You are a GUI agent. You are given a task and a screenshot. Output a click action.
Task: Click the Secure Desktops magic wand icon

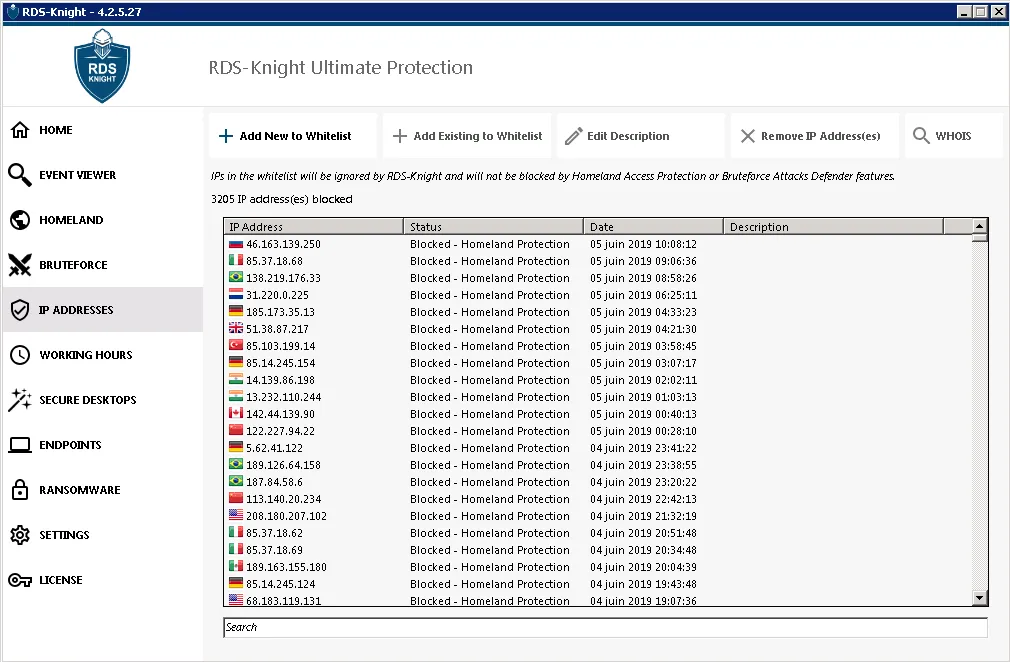click(19, 400)
